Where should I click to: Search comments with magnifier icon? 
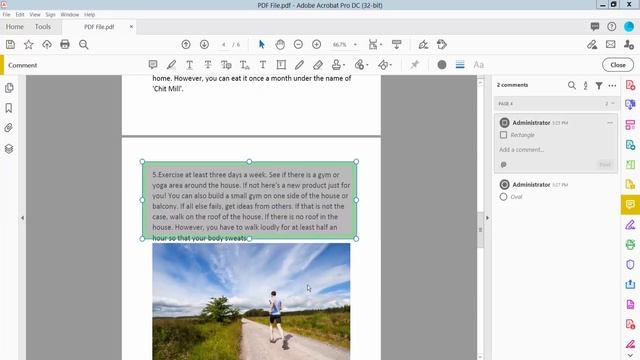pyautogui.click(x=572, y=85)
